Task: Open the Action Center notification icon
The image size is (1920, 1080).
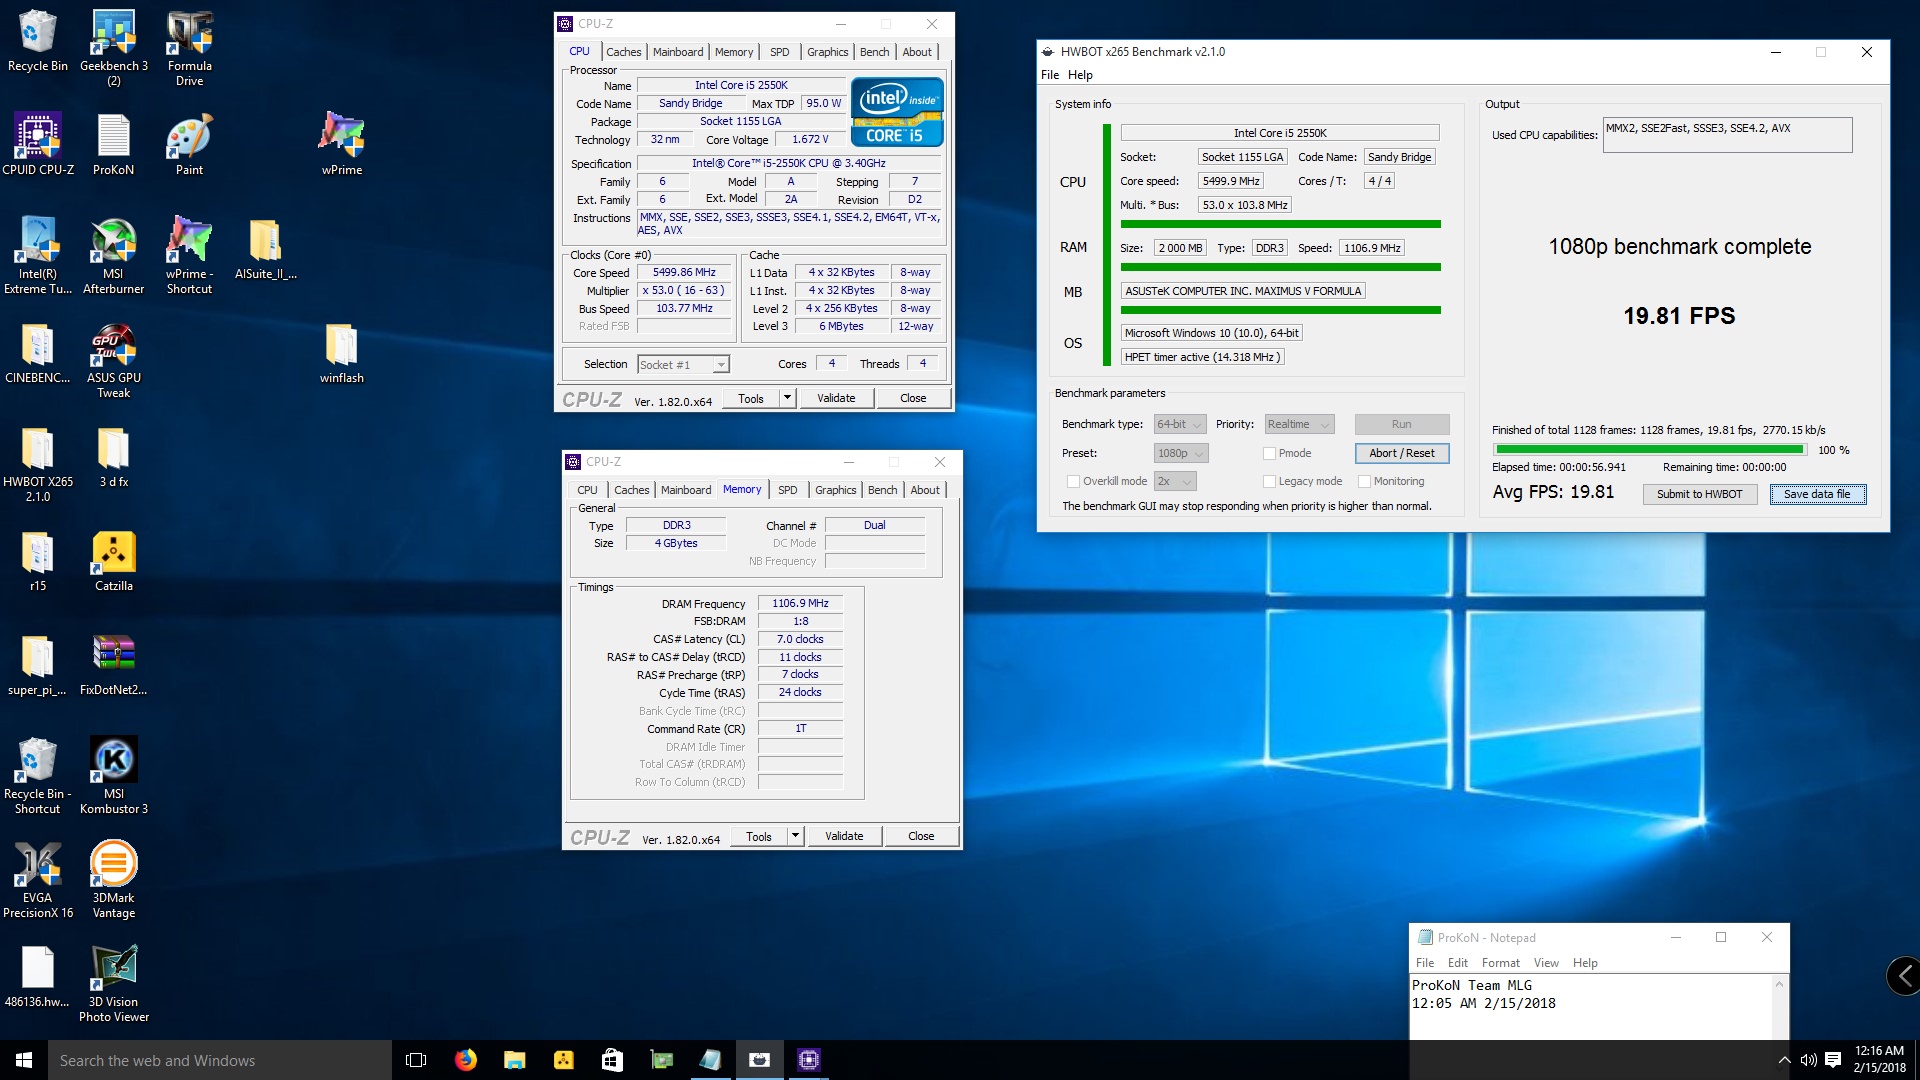Action: (1833, 1060)
